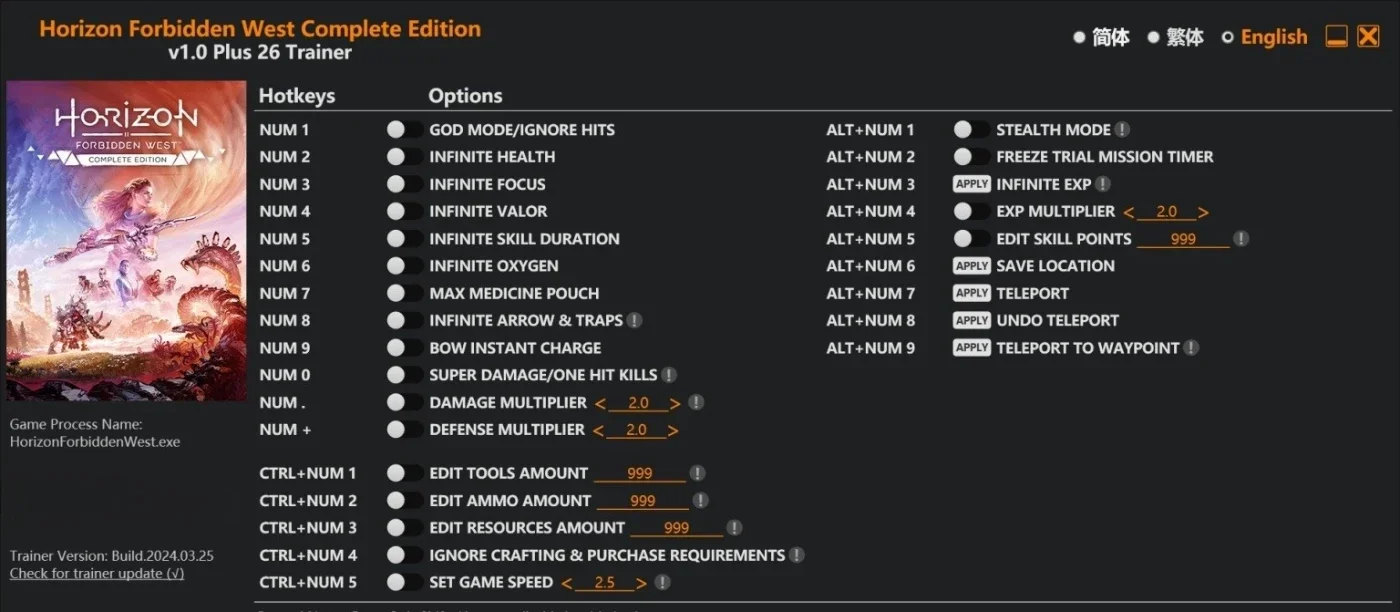Click the info icon next to Edit Resources Amount
Image resolution: width=1400 pixels, height=612 pixels.
point(734,528)
